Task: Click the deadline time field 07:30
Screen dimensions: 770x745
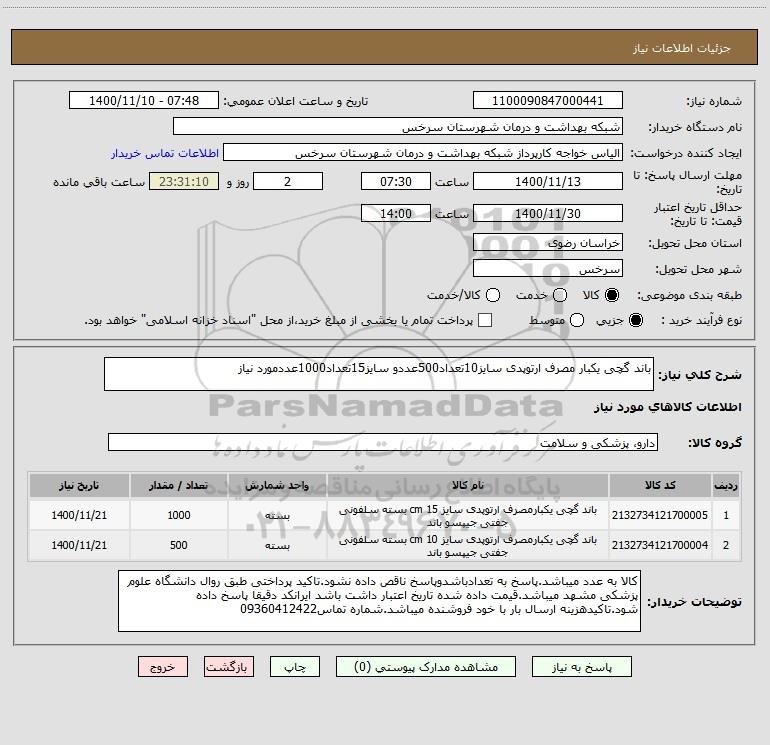Action: (396, 181)
